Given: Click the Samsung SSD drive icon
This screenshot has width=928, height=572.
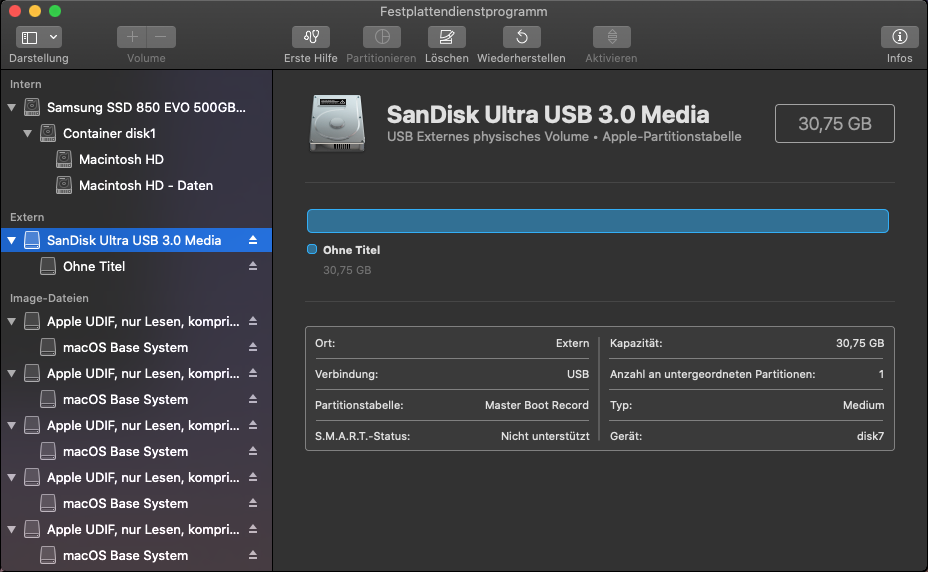Looking at the screenshot, I should [x=32, y=107].
